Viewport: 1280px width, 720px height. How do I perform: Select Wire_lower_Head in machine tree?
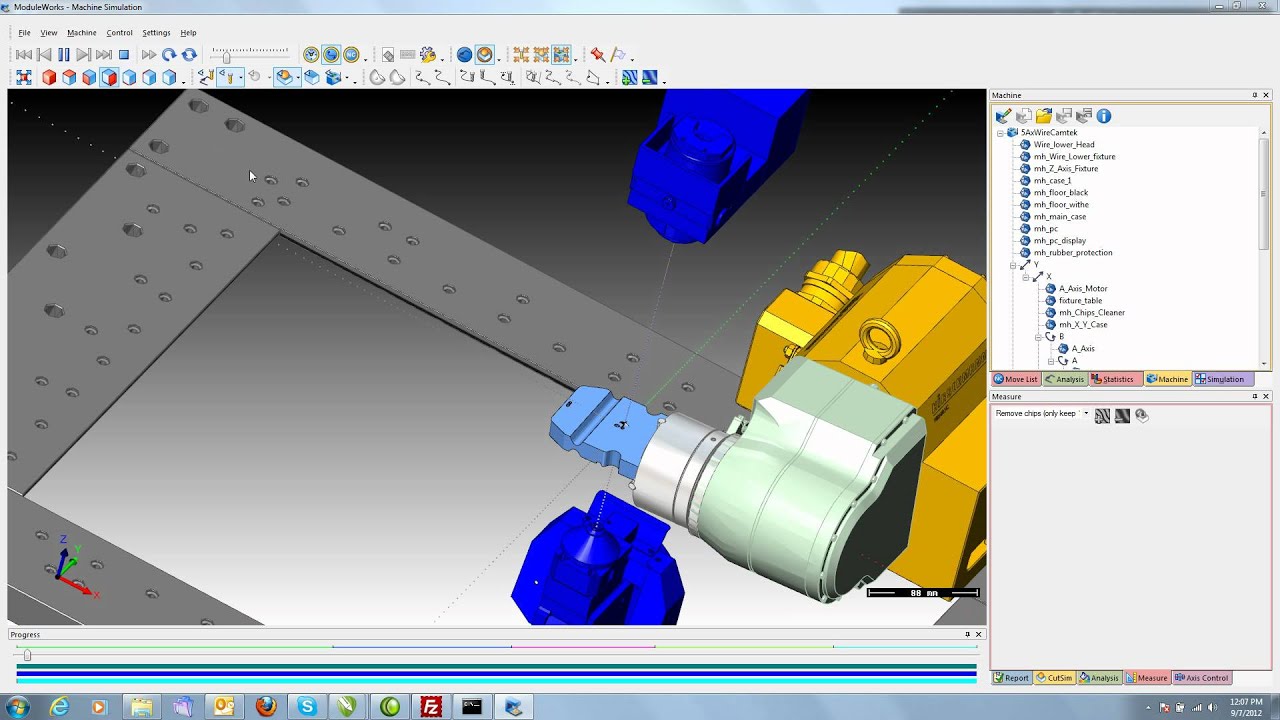coord(1064,145)
